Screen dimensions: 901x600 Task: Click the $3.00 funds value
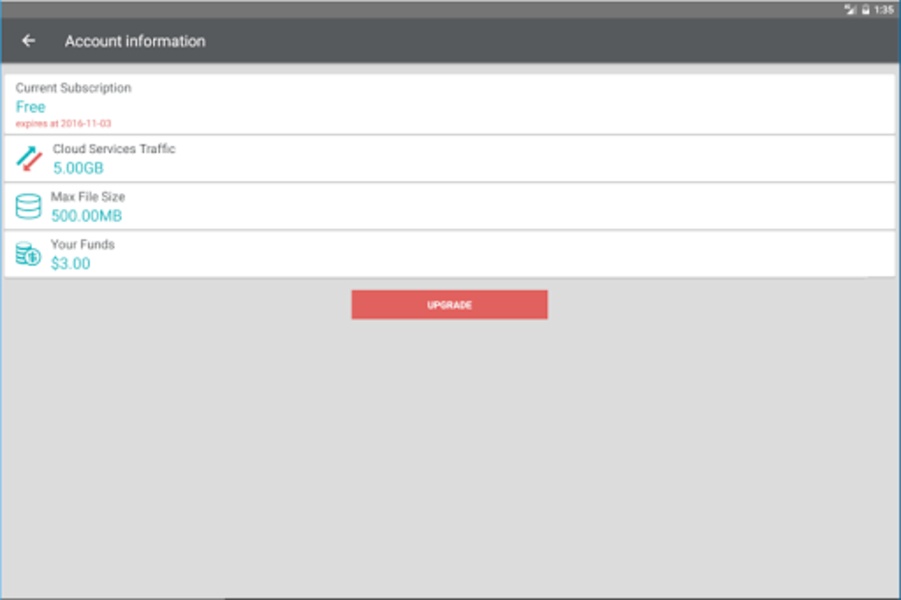(x=71, y=263)
